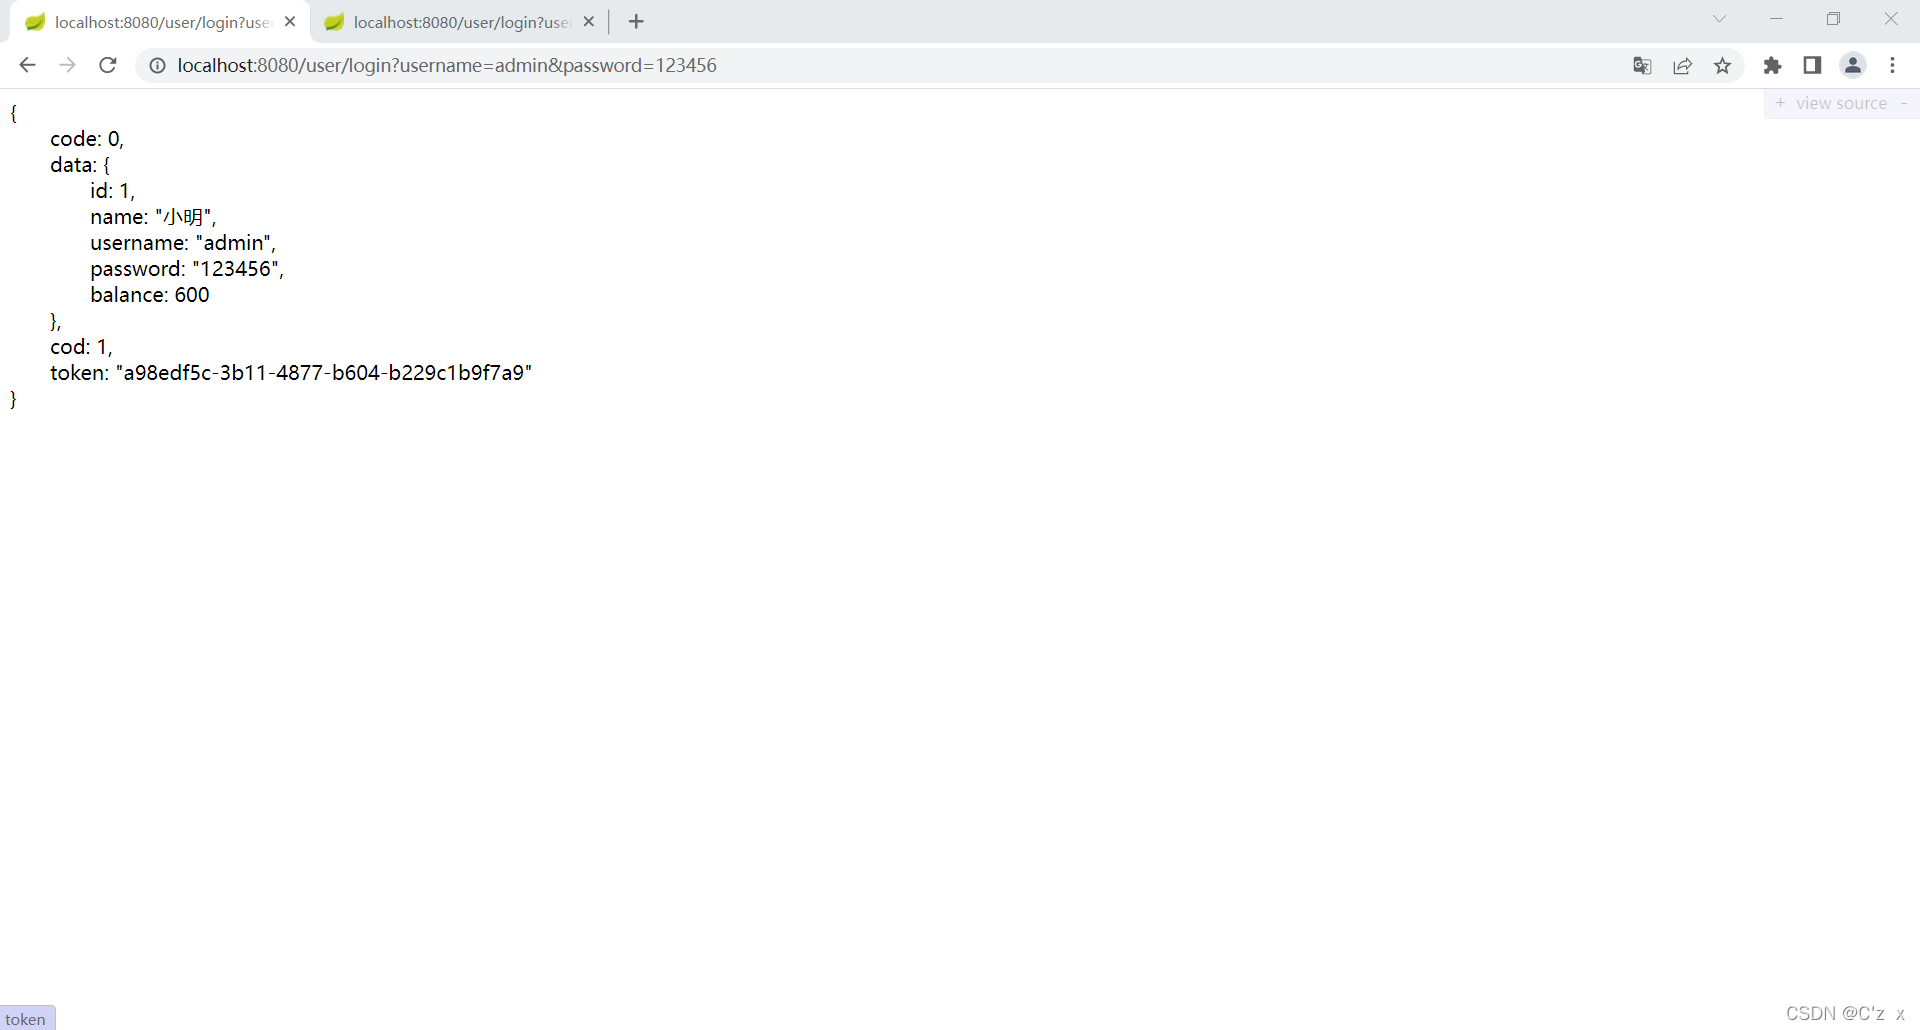Collapse all JSON nodes with minus
Image resolution: width=1920 pixels, height=1030 pixels.
[1905, 103]
